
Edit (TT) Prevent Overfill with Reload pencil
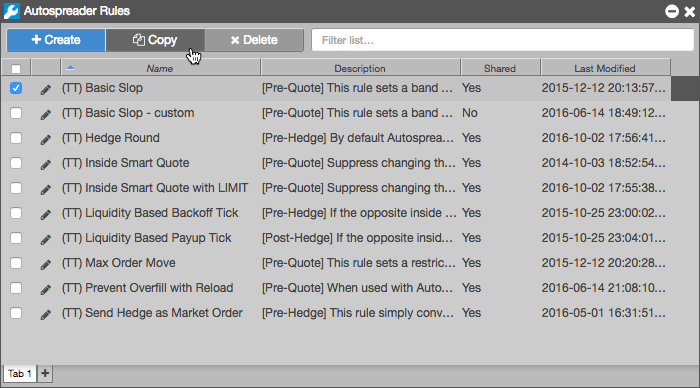46,289
